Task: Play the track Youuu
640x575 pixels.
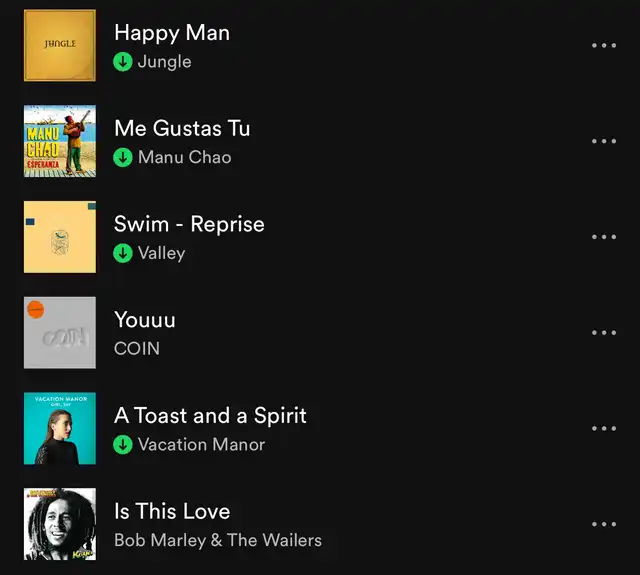Action: click(x=145, y=320)
